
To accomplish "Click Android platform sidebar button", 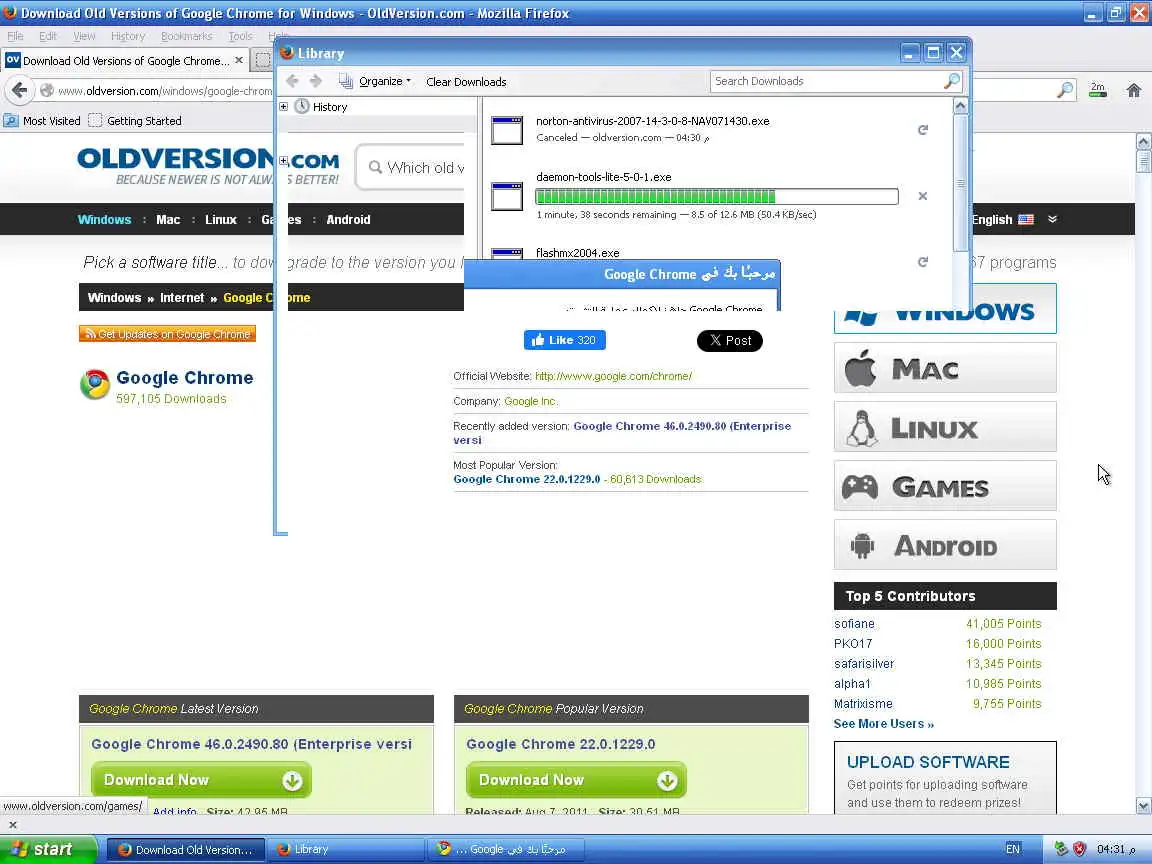I will (x=946, y=544).
